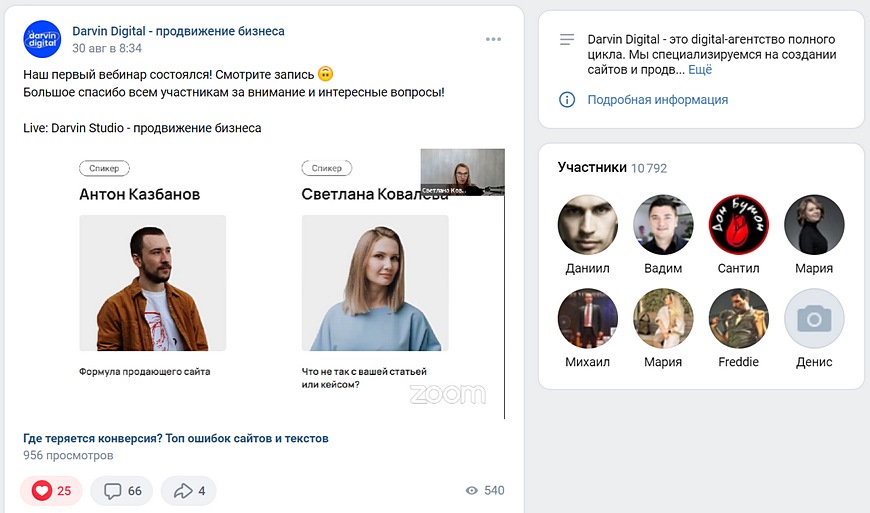Screen dimensions: 870x513
Task: Play the webinar video preview
Action: (264, 284)
